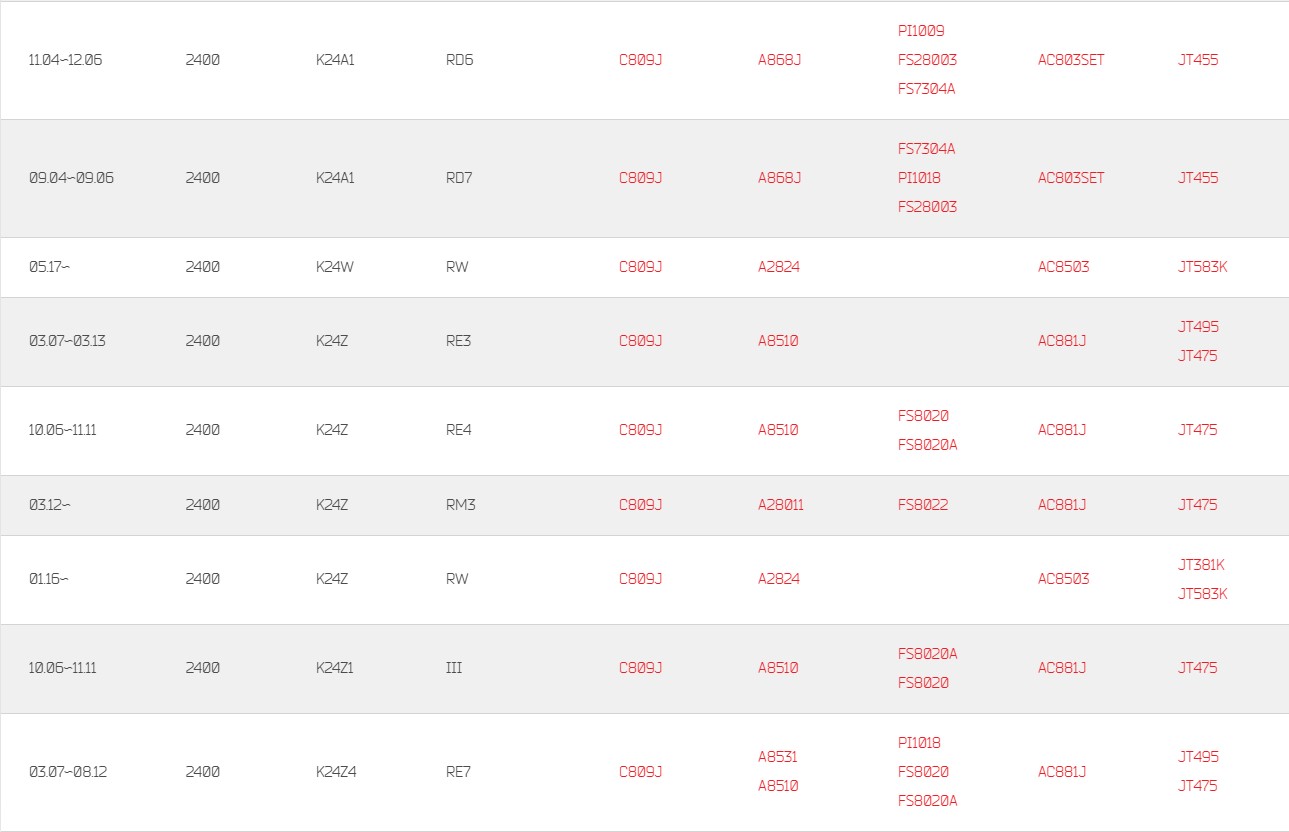Select FS8020A in the RE4 row
Viewport: 1289px width, 832px height.
(927, 445)
